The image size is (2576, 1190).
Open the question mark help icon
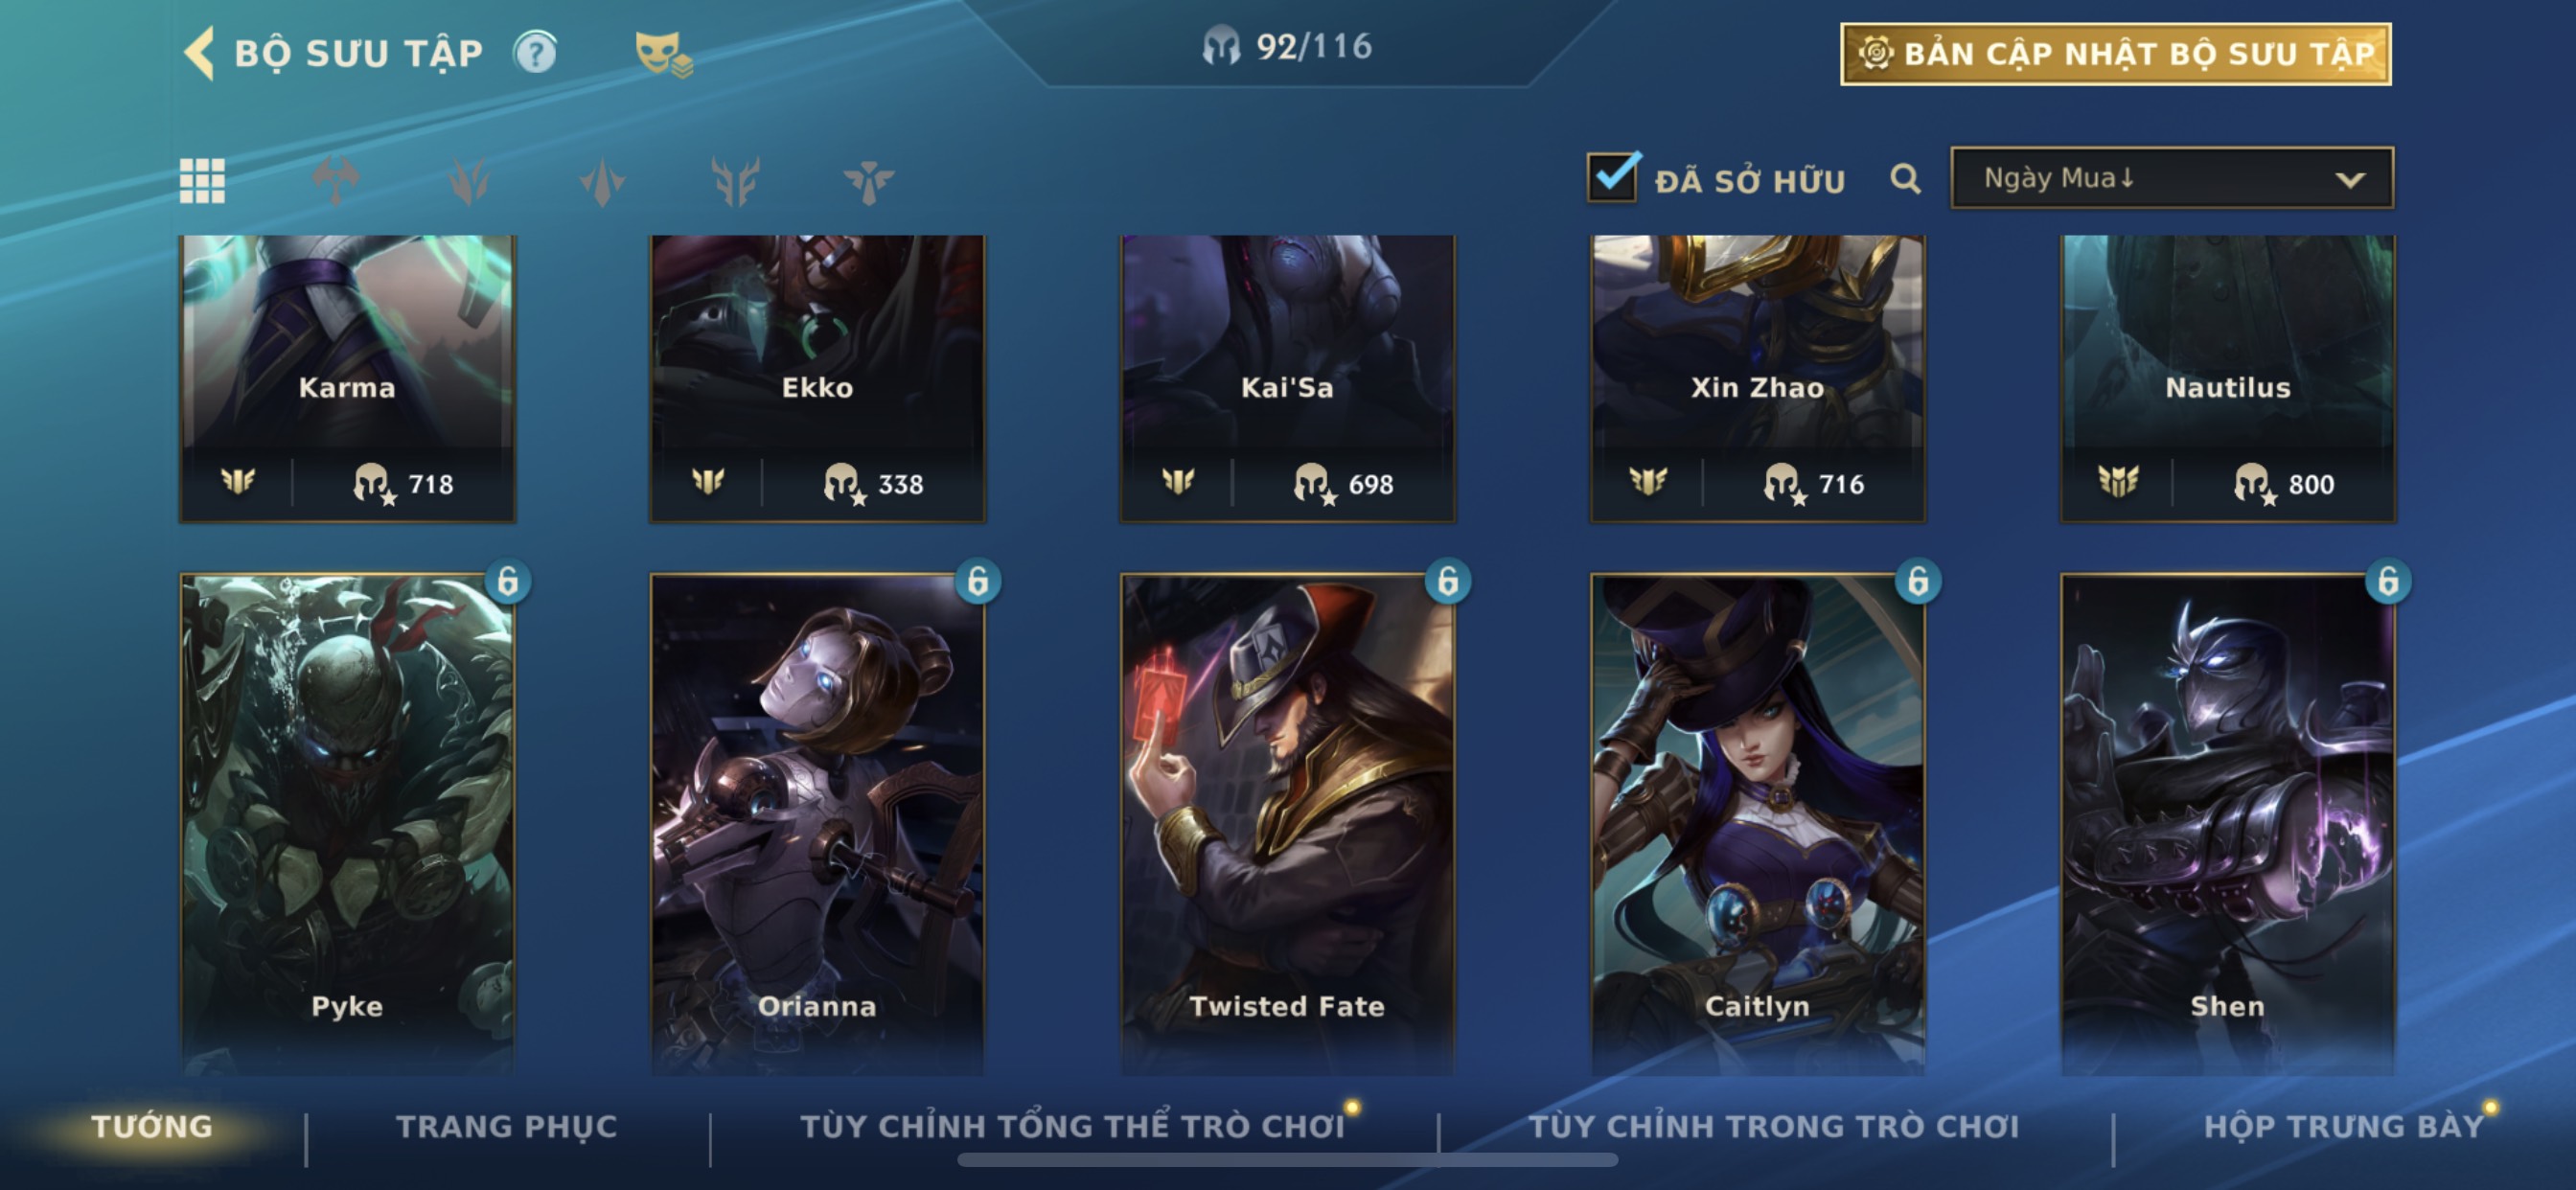(535, 52)
